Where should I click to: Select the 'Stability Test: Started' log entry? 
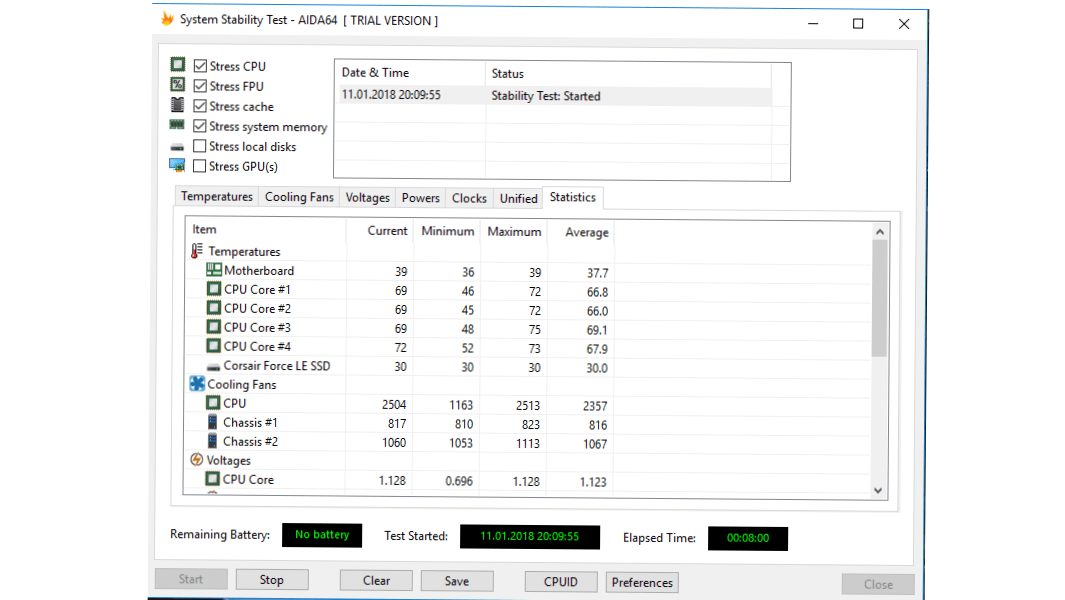click(546, 96)
